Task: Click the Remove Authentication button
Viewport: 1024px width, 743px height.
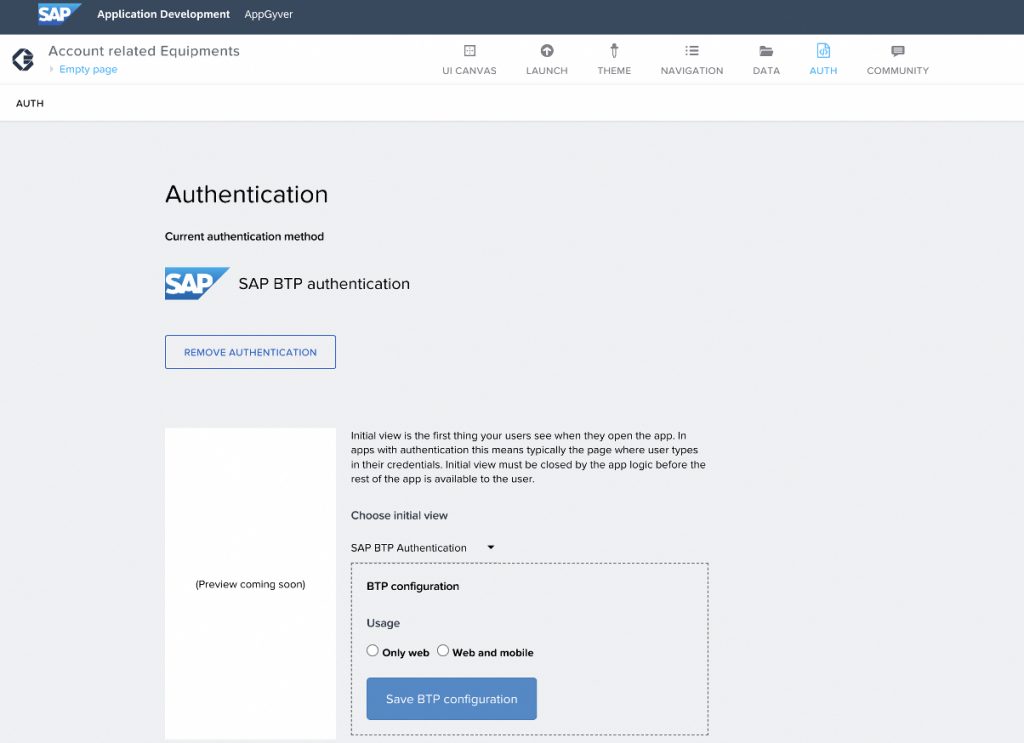Action: tap(250, 352)
